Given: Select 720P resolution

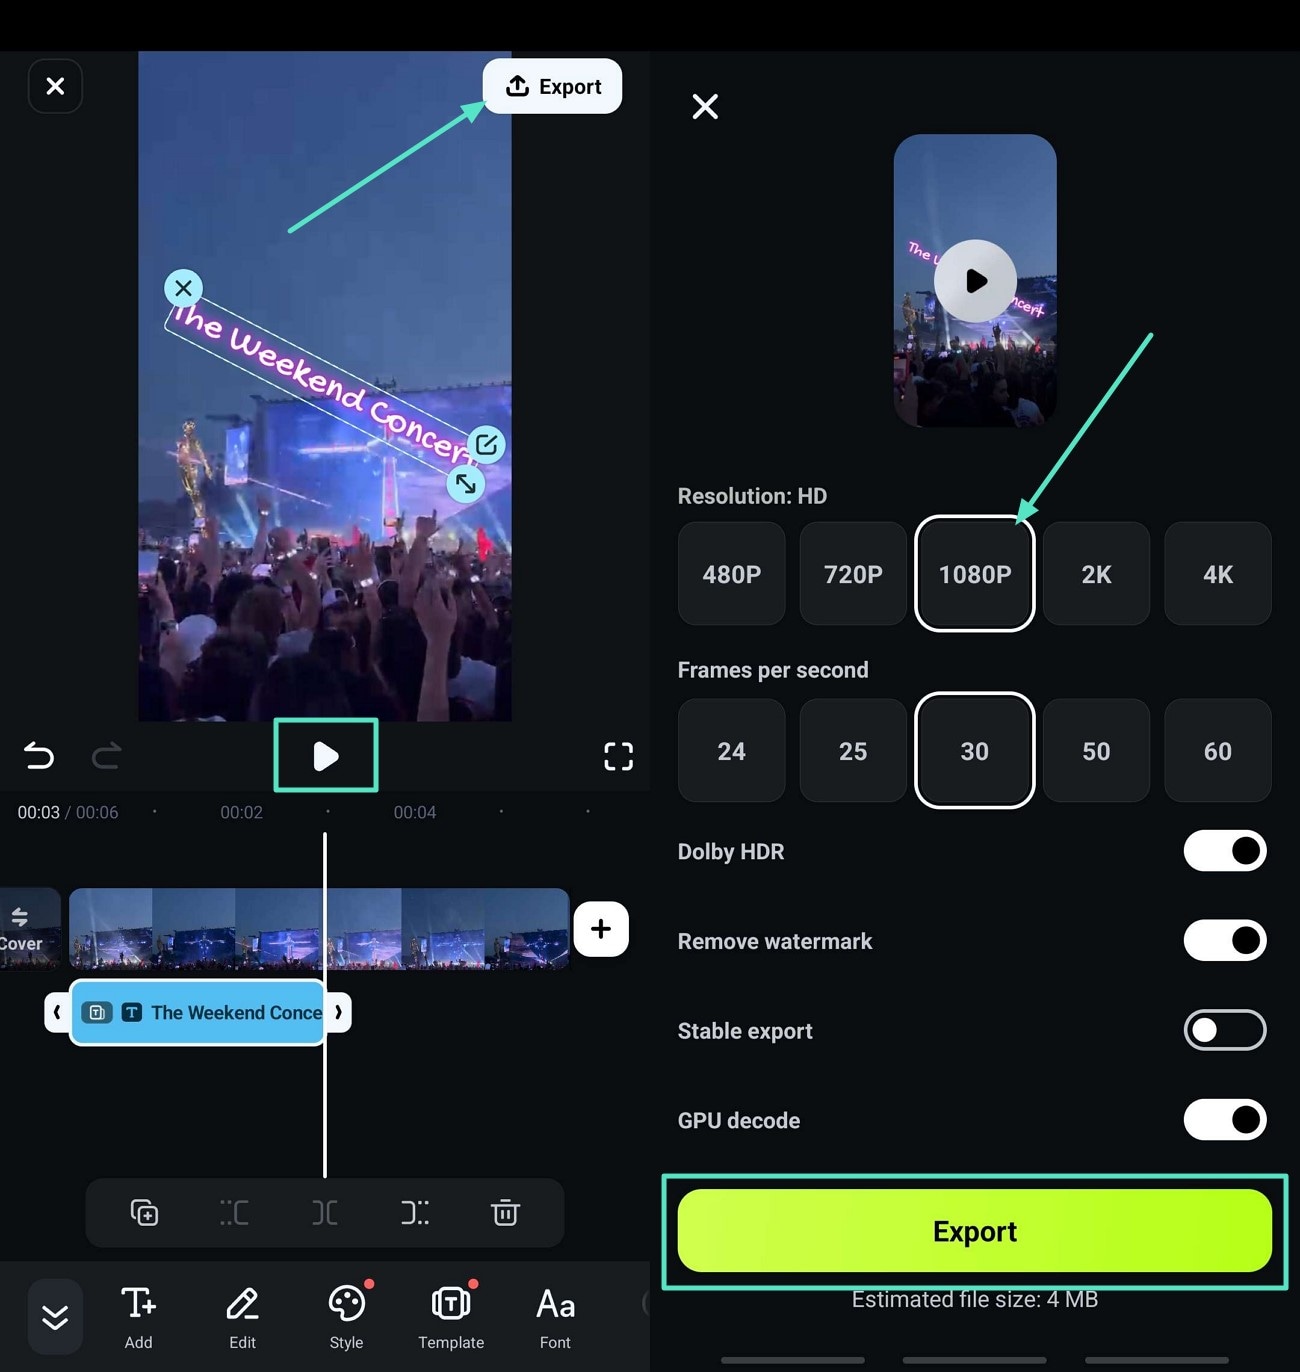Looking at the screenshot, I should [853, 574].
